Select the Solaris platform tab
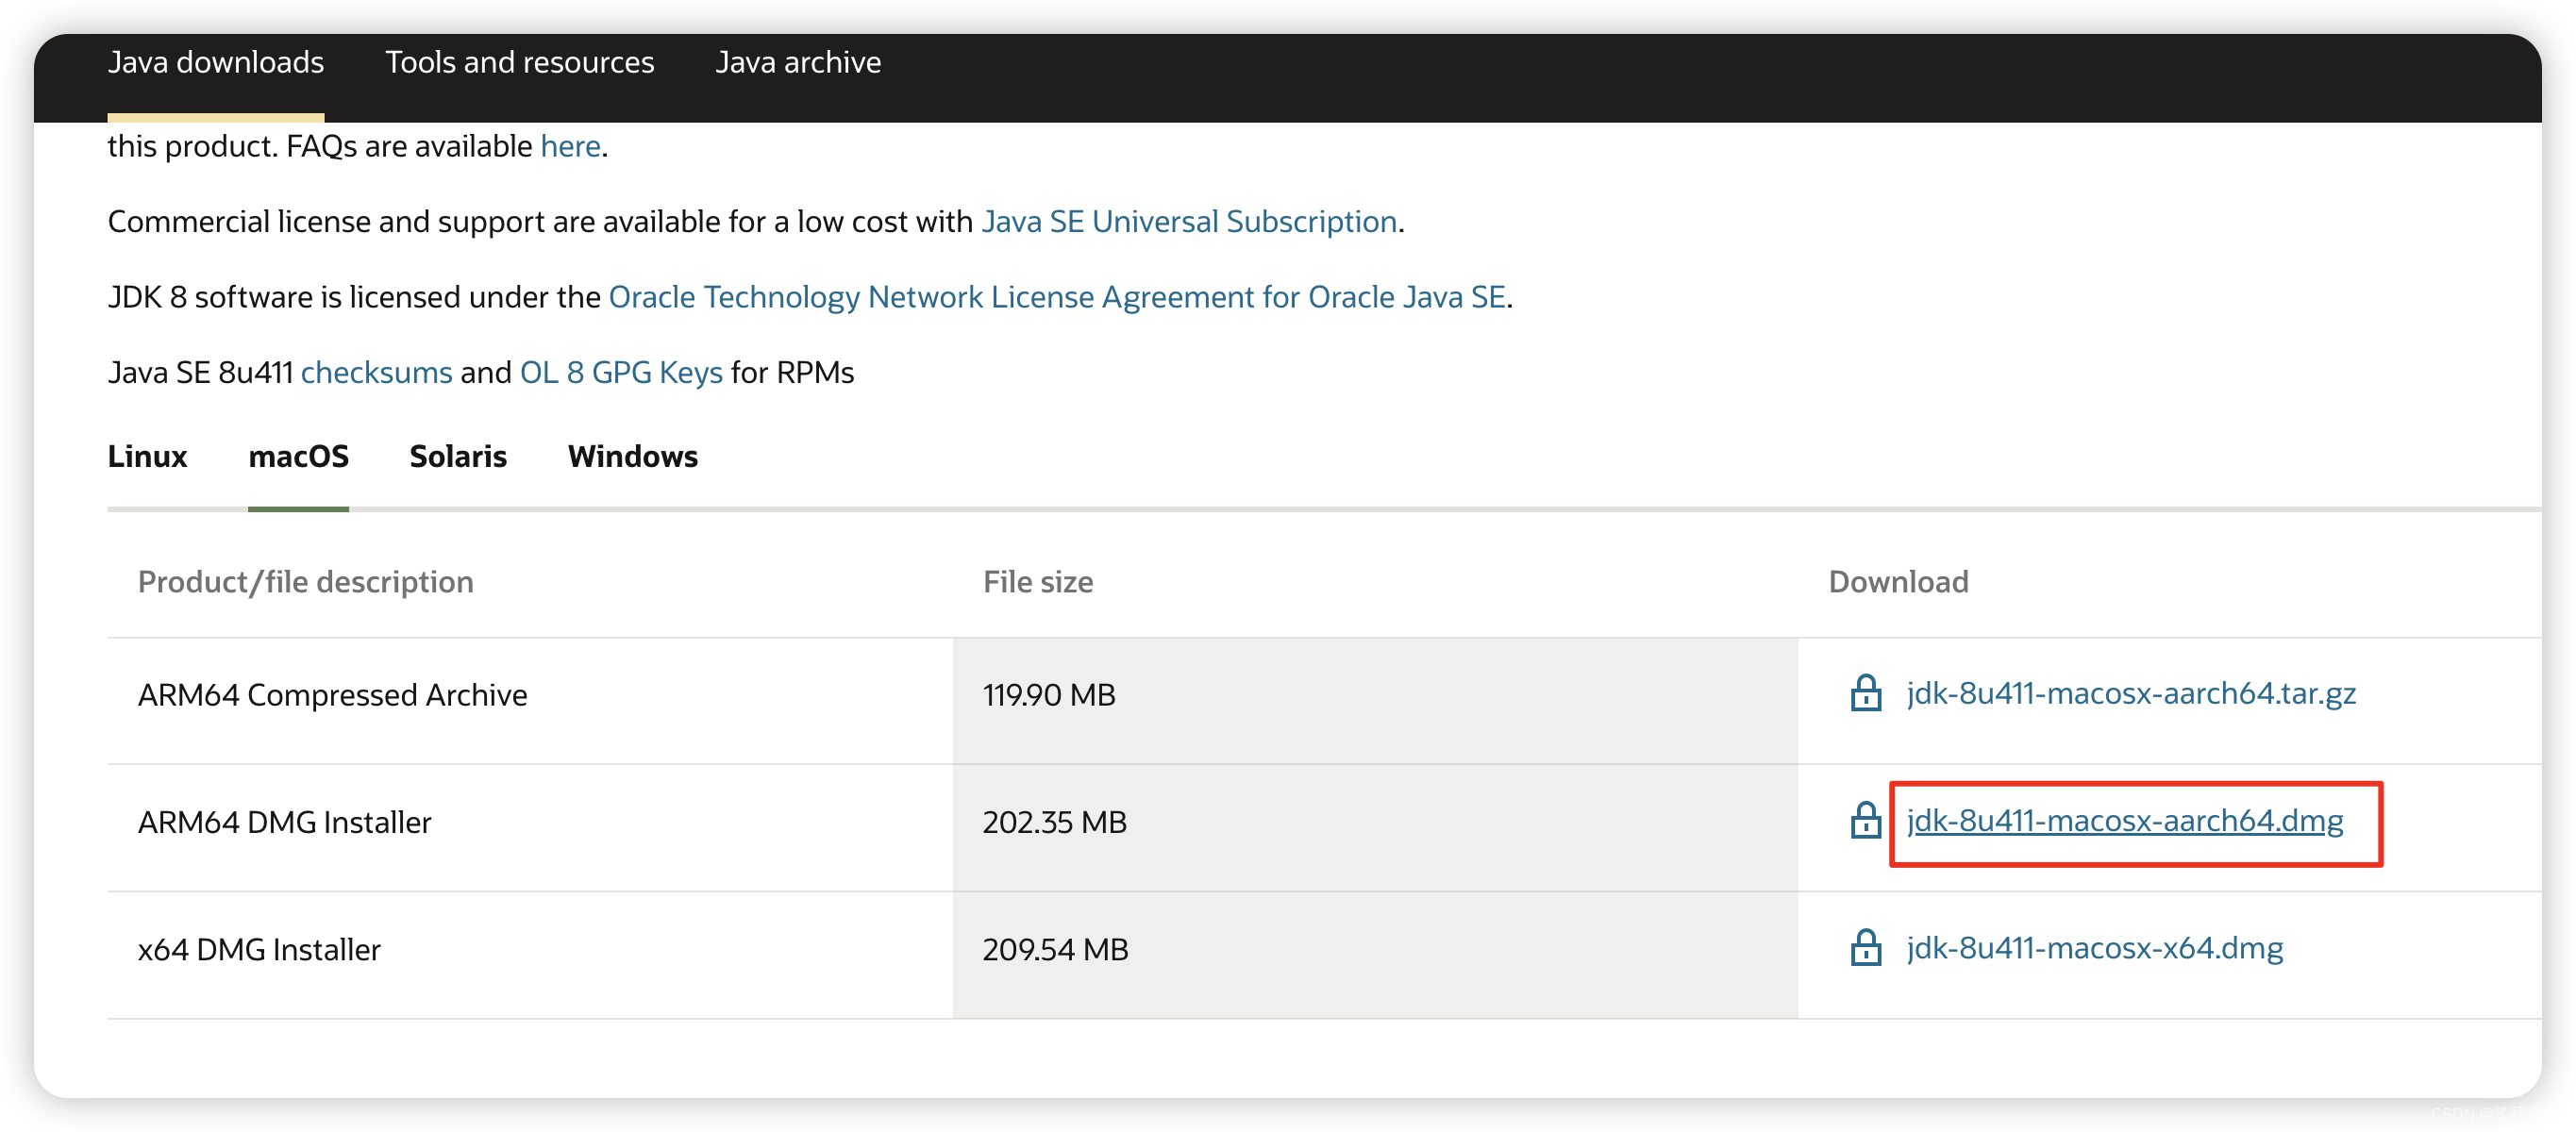 [x=458, y=456]
